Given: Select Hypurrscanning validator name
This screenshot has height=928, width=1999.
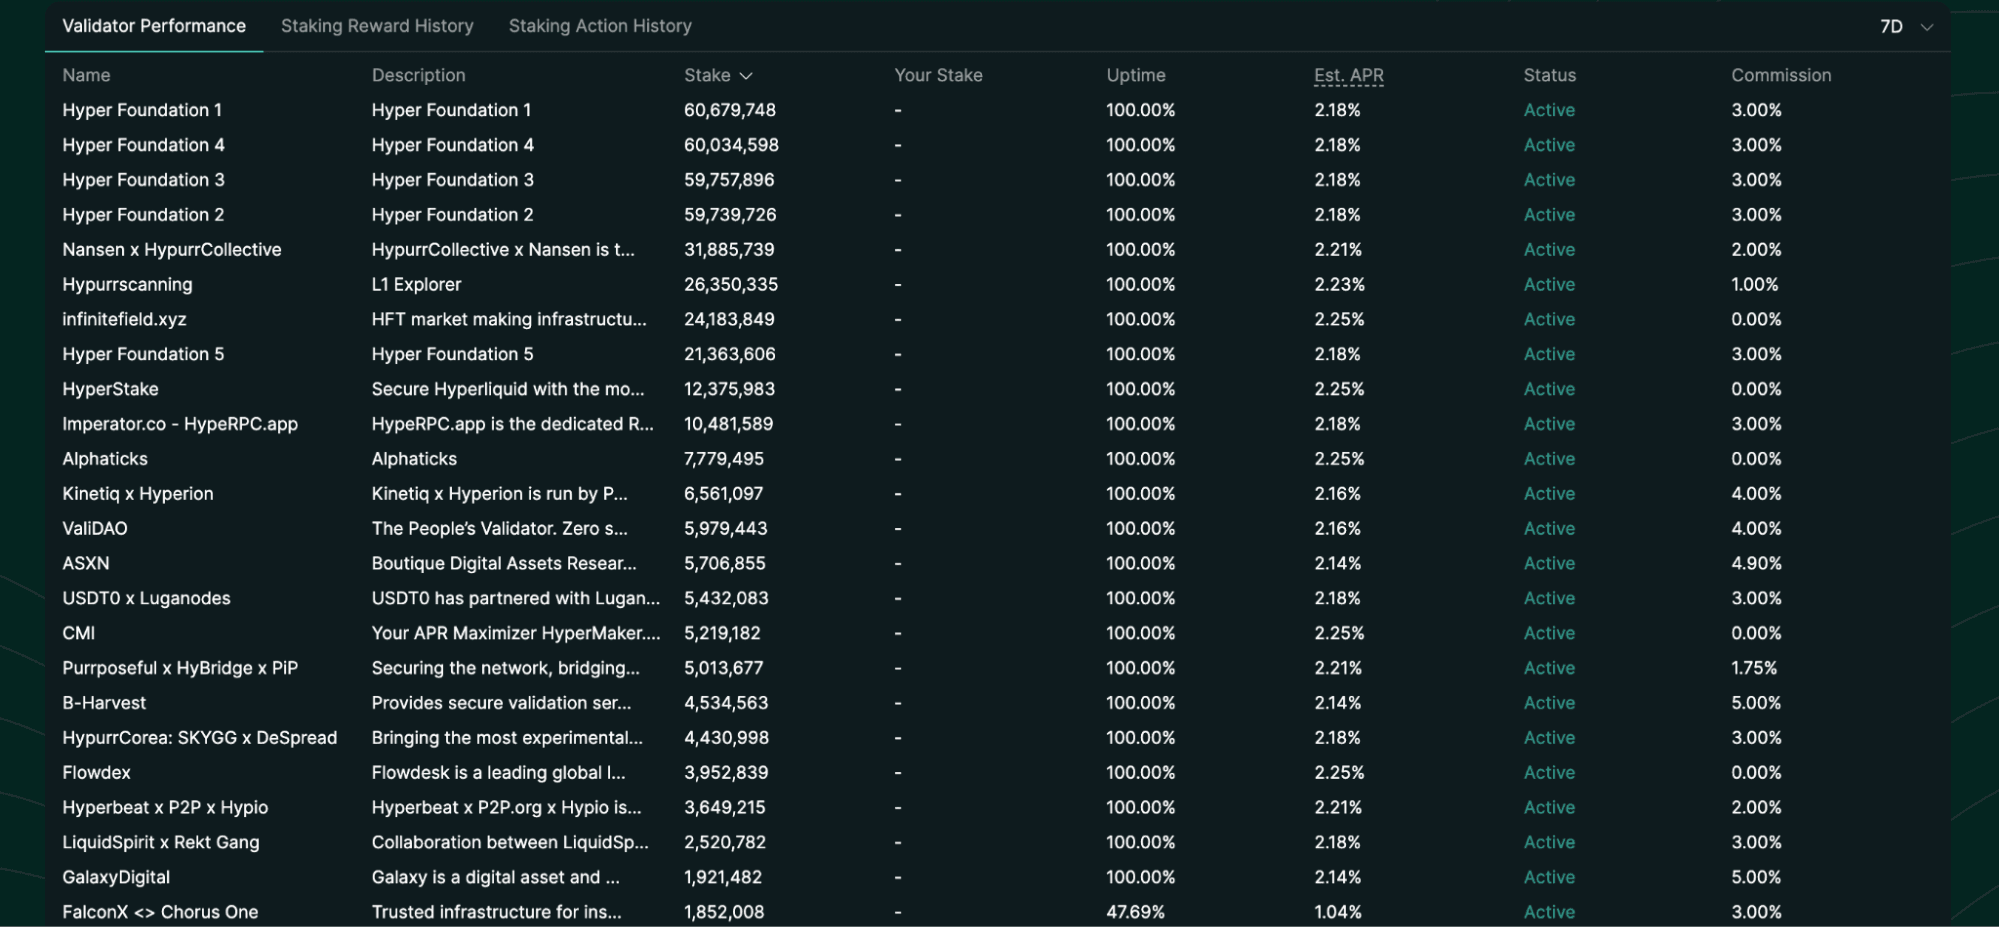Looking at the screenshot, I should pos(127,285).
